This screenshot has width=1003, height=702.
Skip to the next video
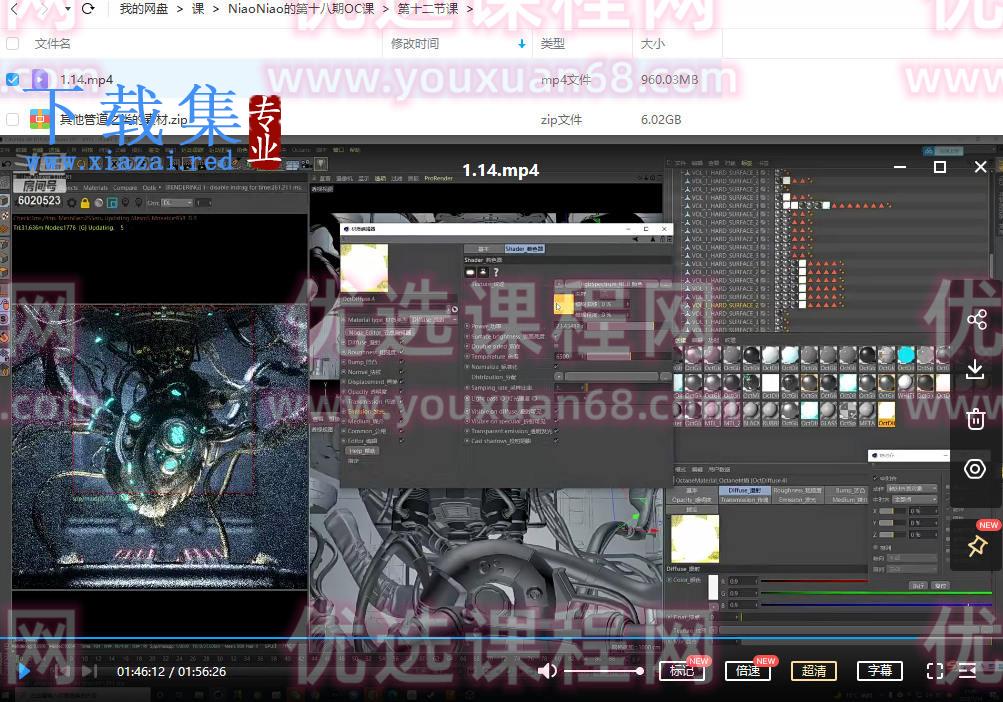point(90,671)
